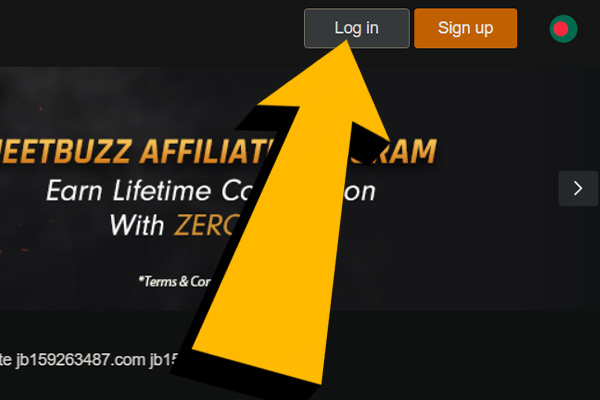
Task: Open the orange Sign up button
Action: pos(465,28)
